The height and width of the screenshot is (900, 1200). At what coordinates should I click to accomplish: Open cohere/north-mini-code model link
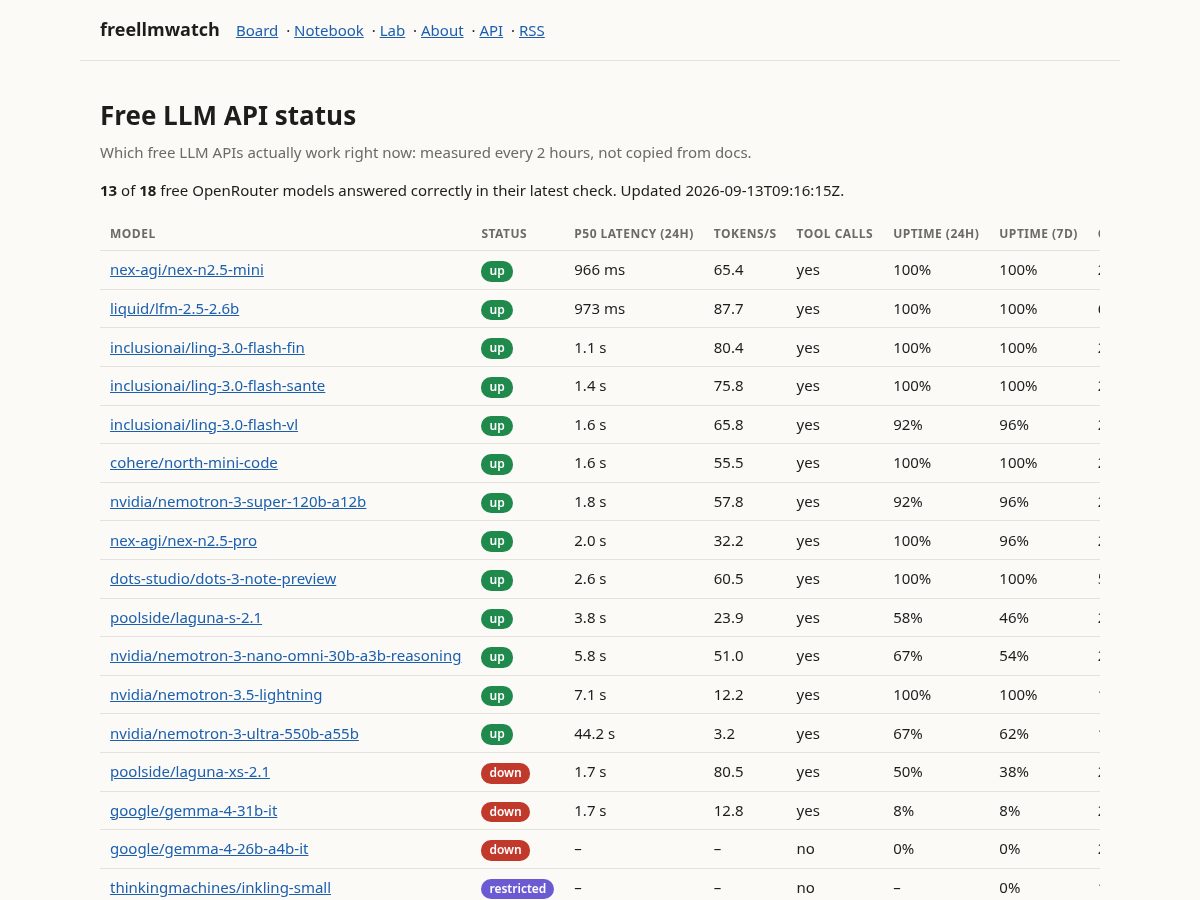coord(194,463)
